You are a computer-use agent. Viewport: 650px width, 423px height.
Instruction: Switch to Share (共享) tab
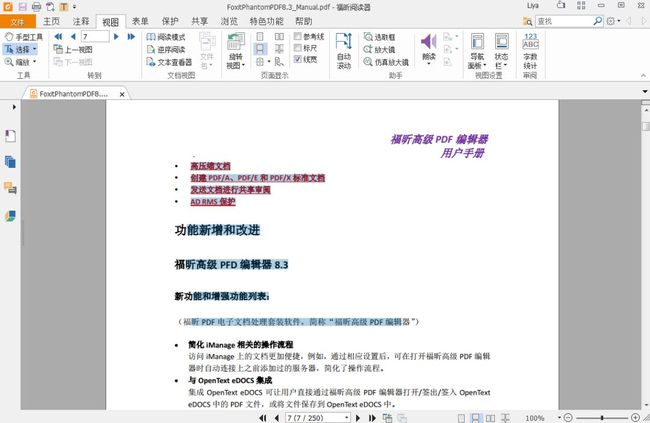coord(199,21)
